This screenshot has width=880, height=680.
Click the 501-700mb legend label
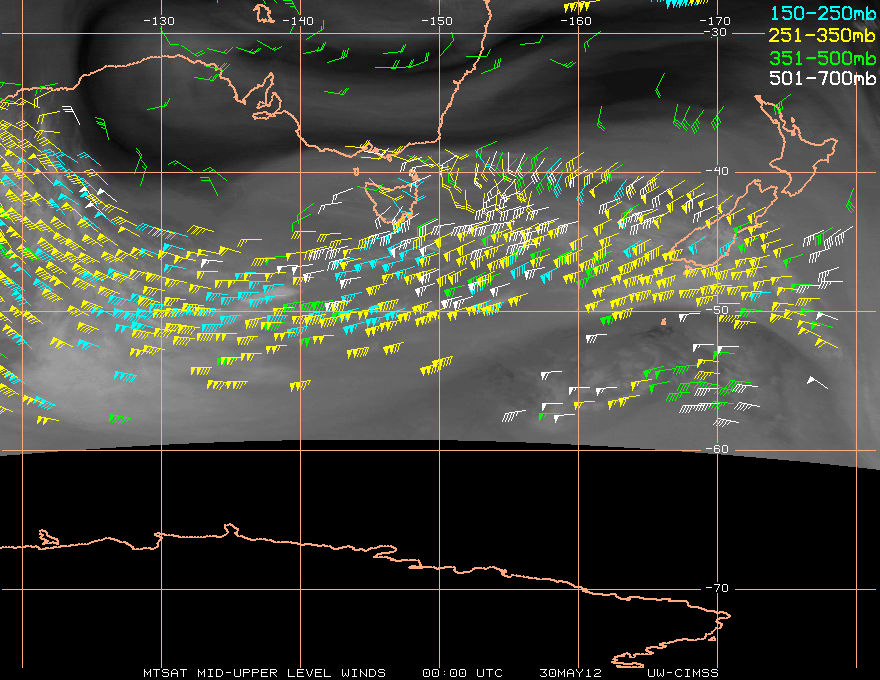[x=822, y=78]
